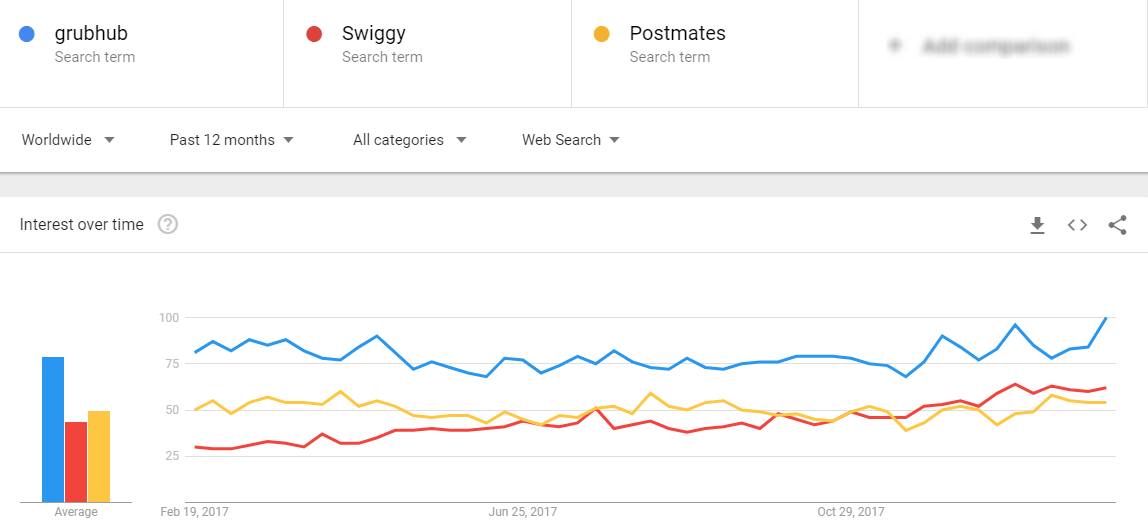Open the Web Search type dropdown
The height and width of the screenshot is (532, 1148).
570,140
